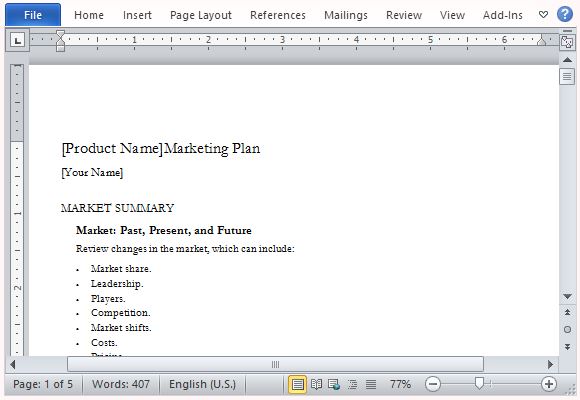
Task: Open the Add-Ins tab
Action: pos(503,15)
